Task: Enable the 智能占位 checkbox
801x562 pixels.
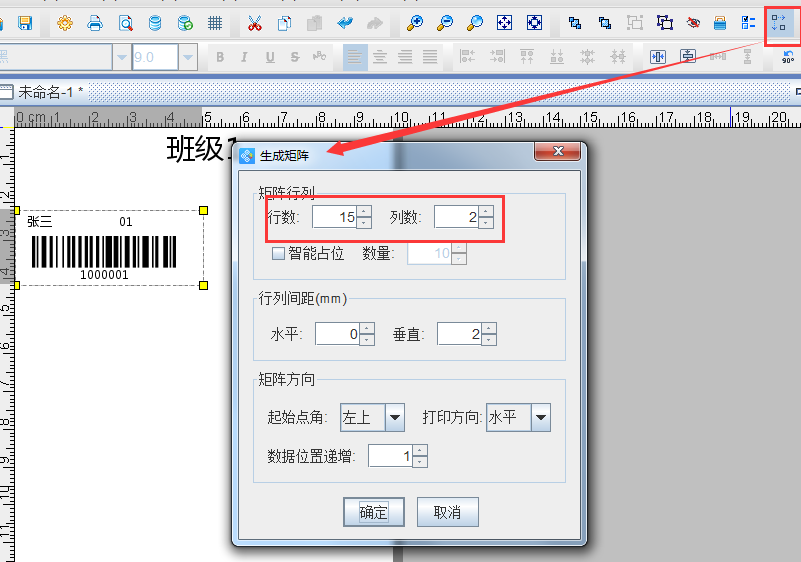Action: tap(278, 253)
